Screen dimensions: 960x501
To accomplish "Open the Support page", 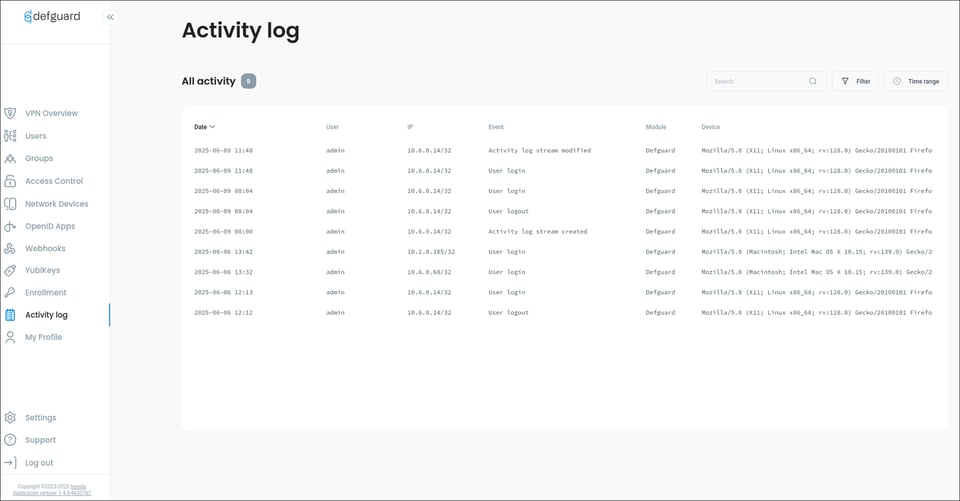I will (x=40, y=440).
